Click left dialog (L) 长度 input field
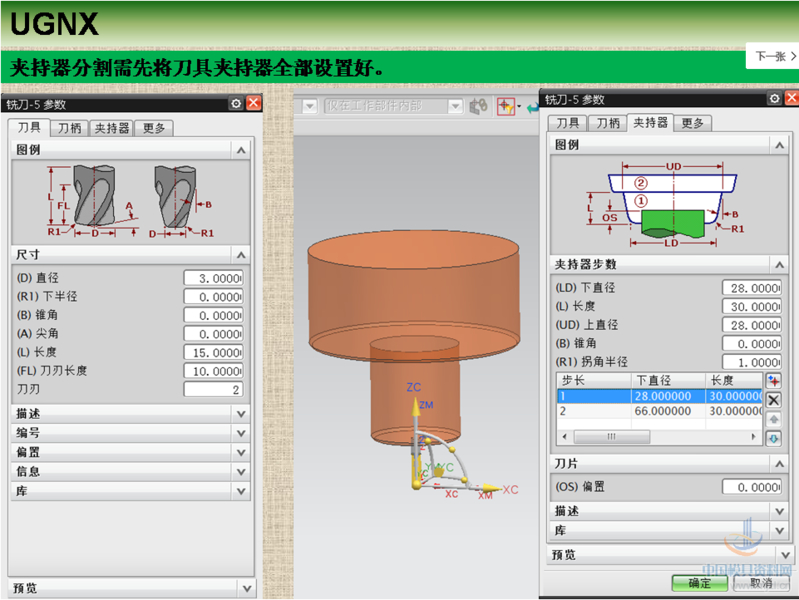799x600 pixels. click(x=214, y=353)
